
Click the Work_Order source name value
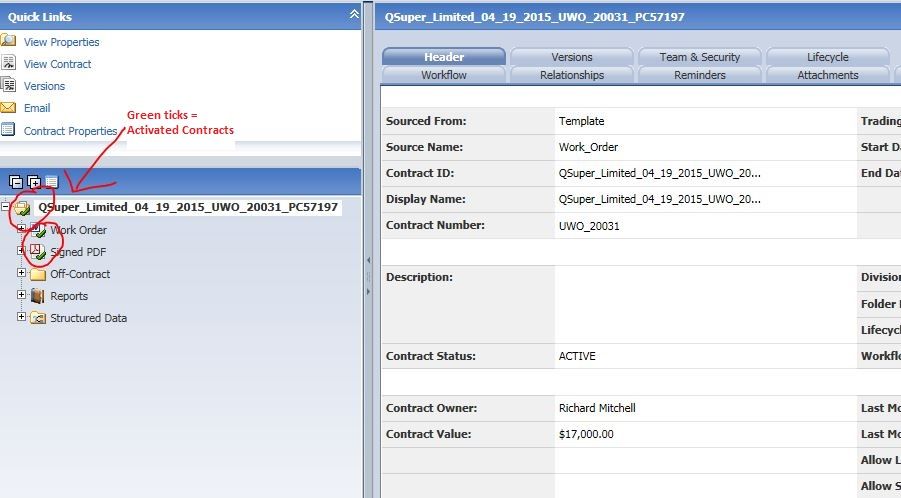click(588, 147)
